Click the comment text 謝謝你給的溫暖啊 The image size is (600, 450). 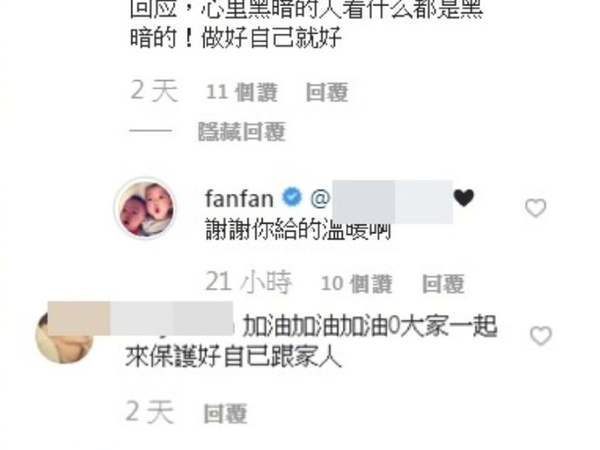298,231
